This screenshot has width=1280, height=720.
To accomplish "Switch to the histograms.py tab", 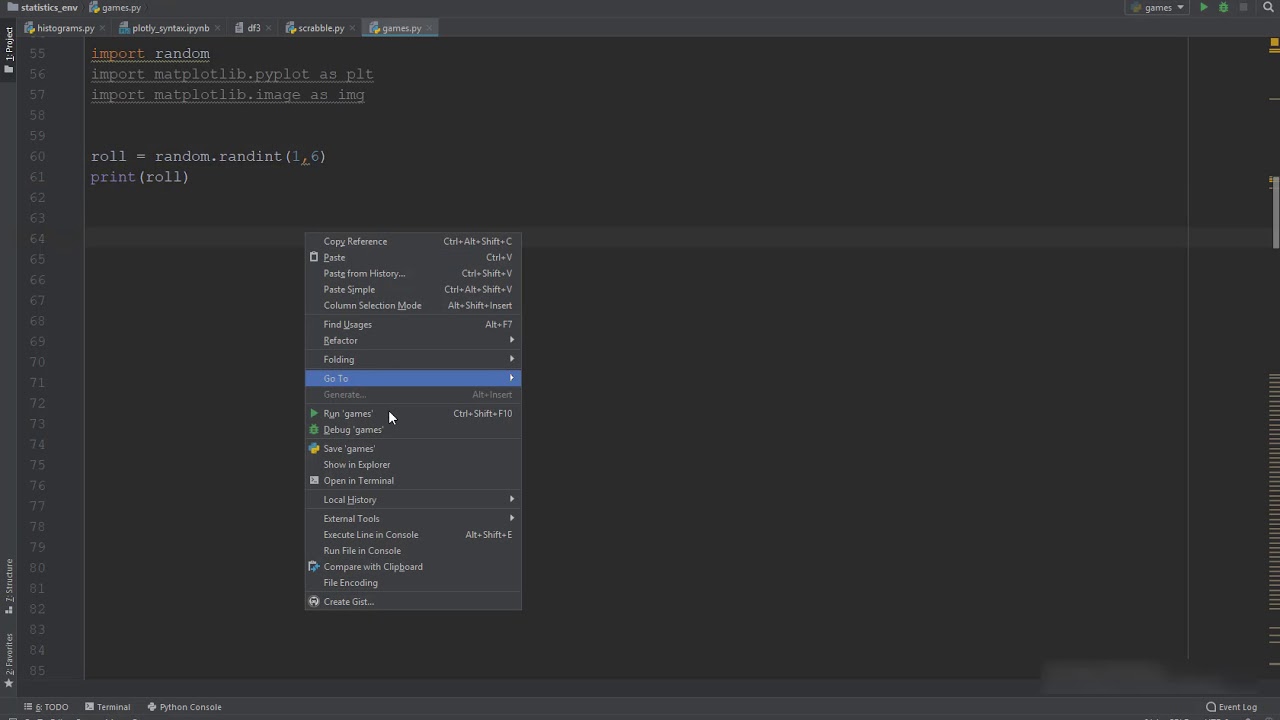I will tap(64, 28).
